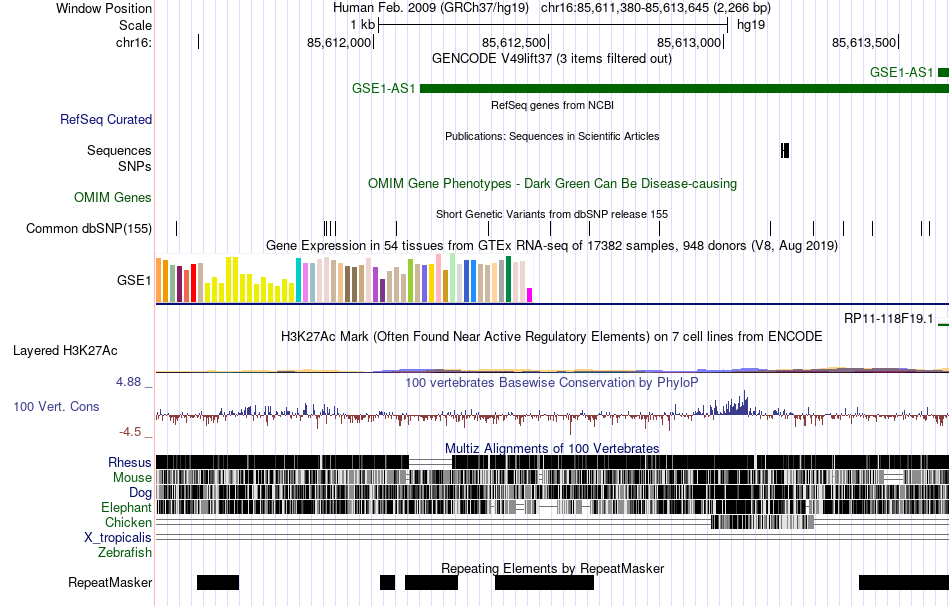
Task: Click the 100 Vert. Cons track label
Action: 56,407
